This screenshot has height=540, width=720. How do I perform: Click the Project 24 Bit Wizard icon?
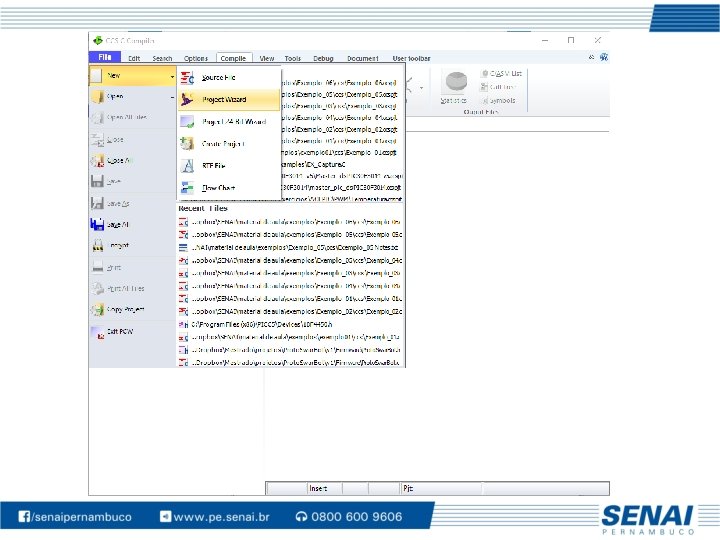pyautogui.click(x=187, y=122)
